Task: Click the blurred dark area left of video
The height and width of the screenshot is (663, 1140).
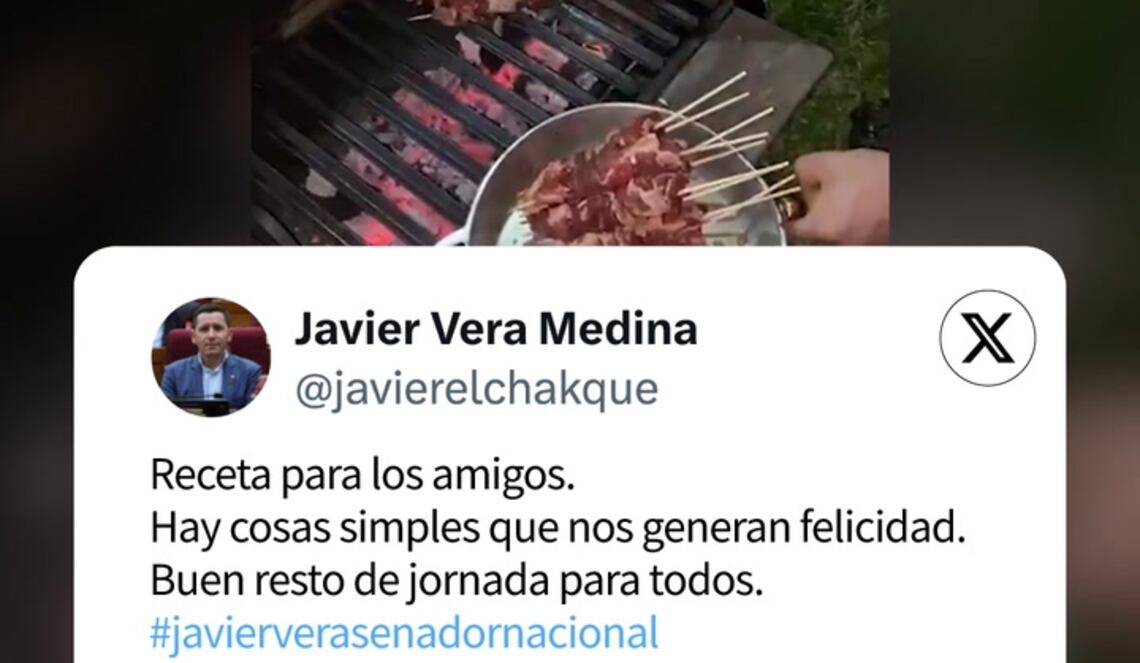Action: click(x=125, y=122)
